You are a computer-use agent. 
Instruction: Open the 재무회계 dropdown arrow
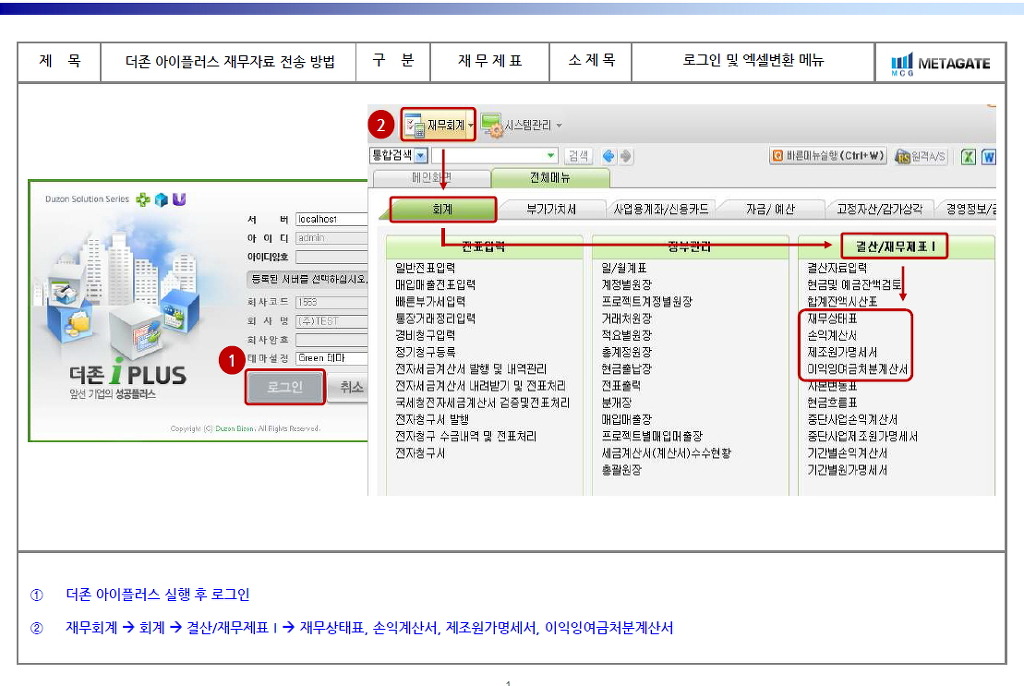click(470, 125)
